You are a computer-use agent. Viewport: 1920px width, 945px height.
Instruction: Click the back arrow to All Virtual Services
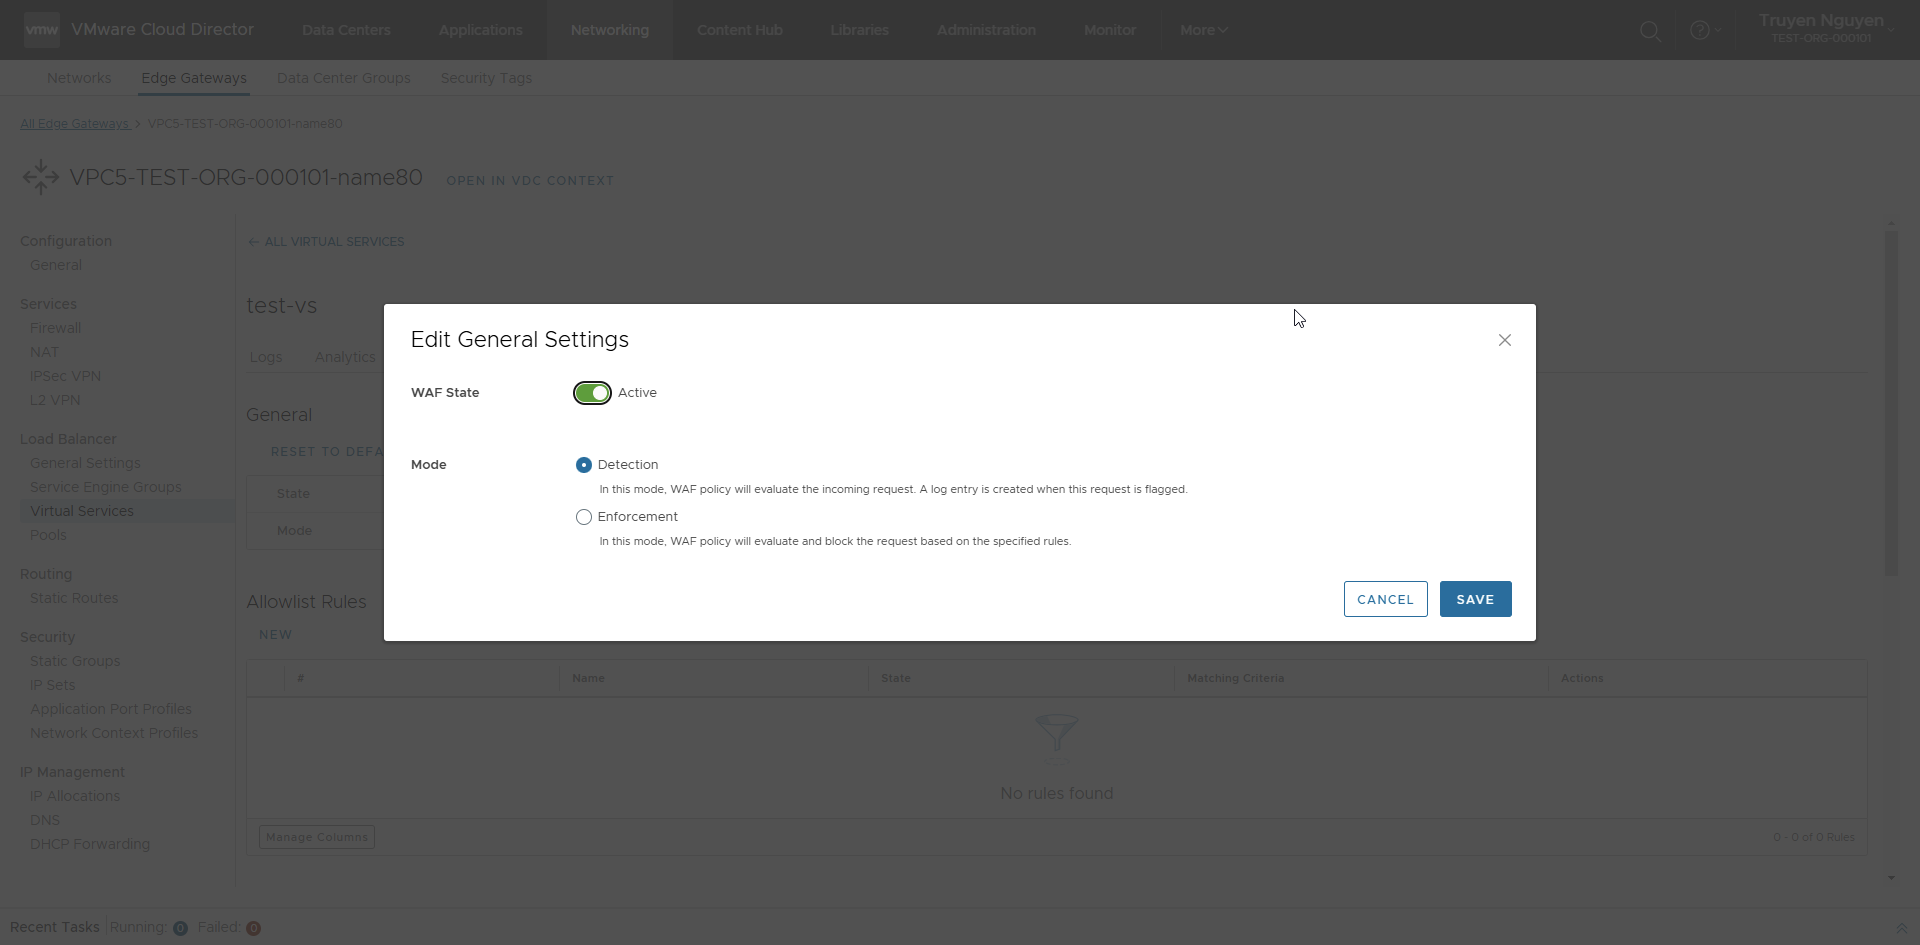(253, 242)
